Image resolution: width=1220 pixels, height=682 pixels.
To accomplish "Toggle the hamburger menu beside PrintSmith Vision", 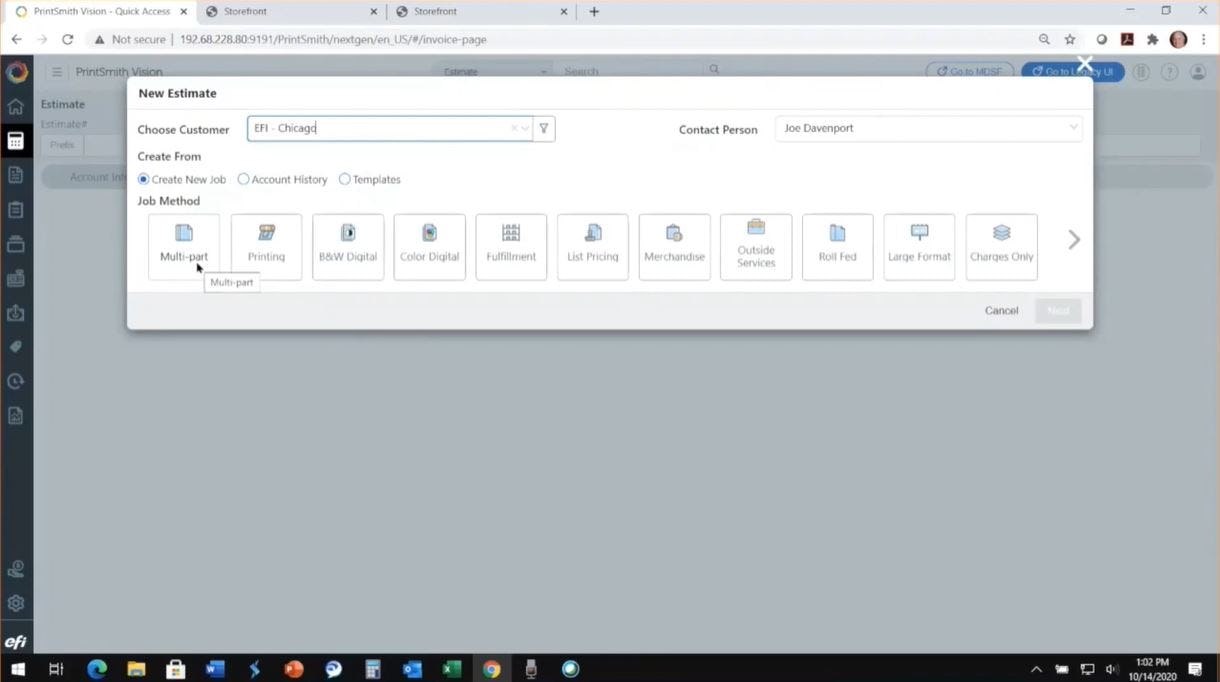I will pyautogui.click(x=57, y=72).
